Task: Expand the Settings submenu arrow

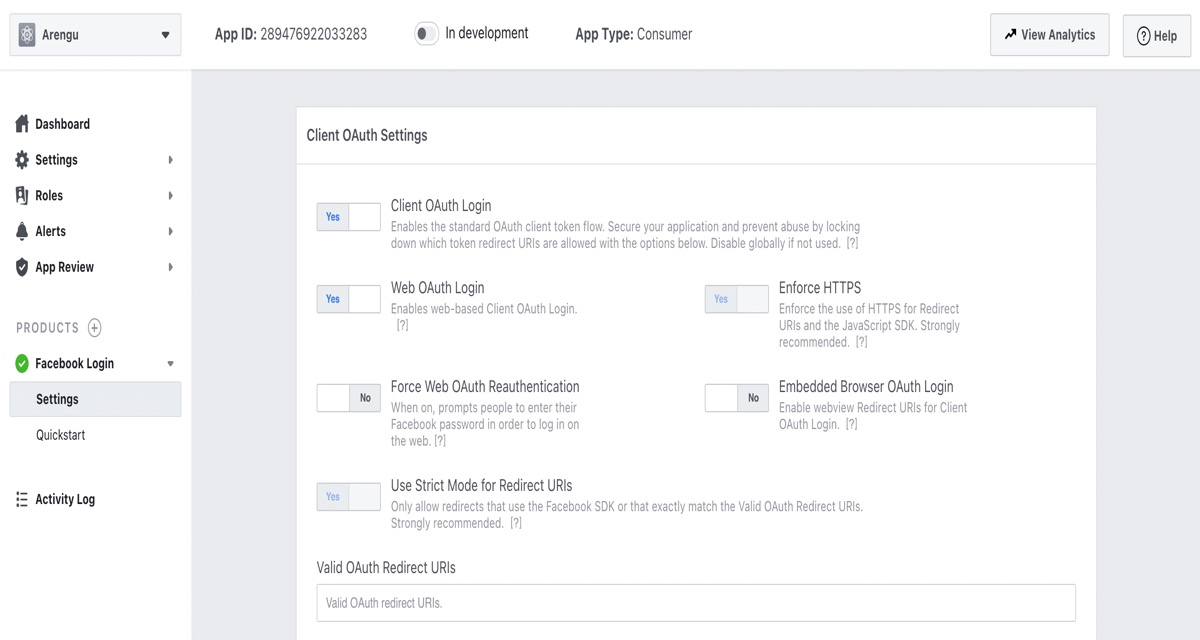Action: point(170,160)
